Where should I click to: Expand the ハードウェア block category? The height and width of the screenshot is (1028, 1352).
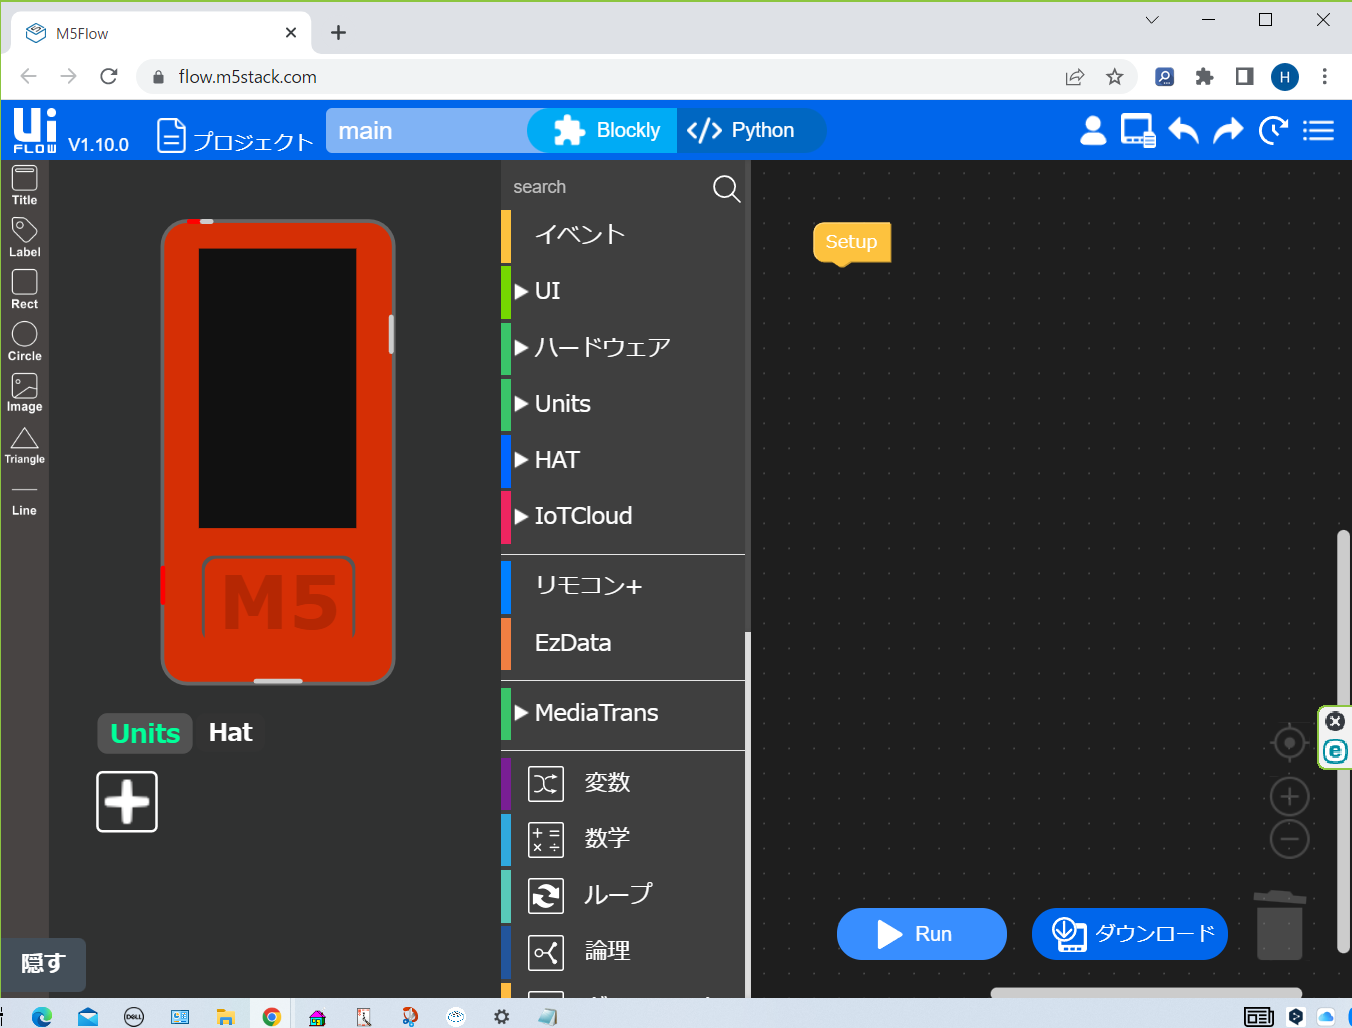click(x=623, y=348)
